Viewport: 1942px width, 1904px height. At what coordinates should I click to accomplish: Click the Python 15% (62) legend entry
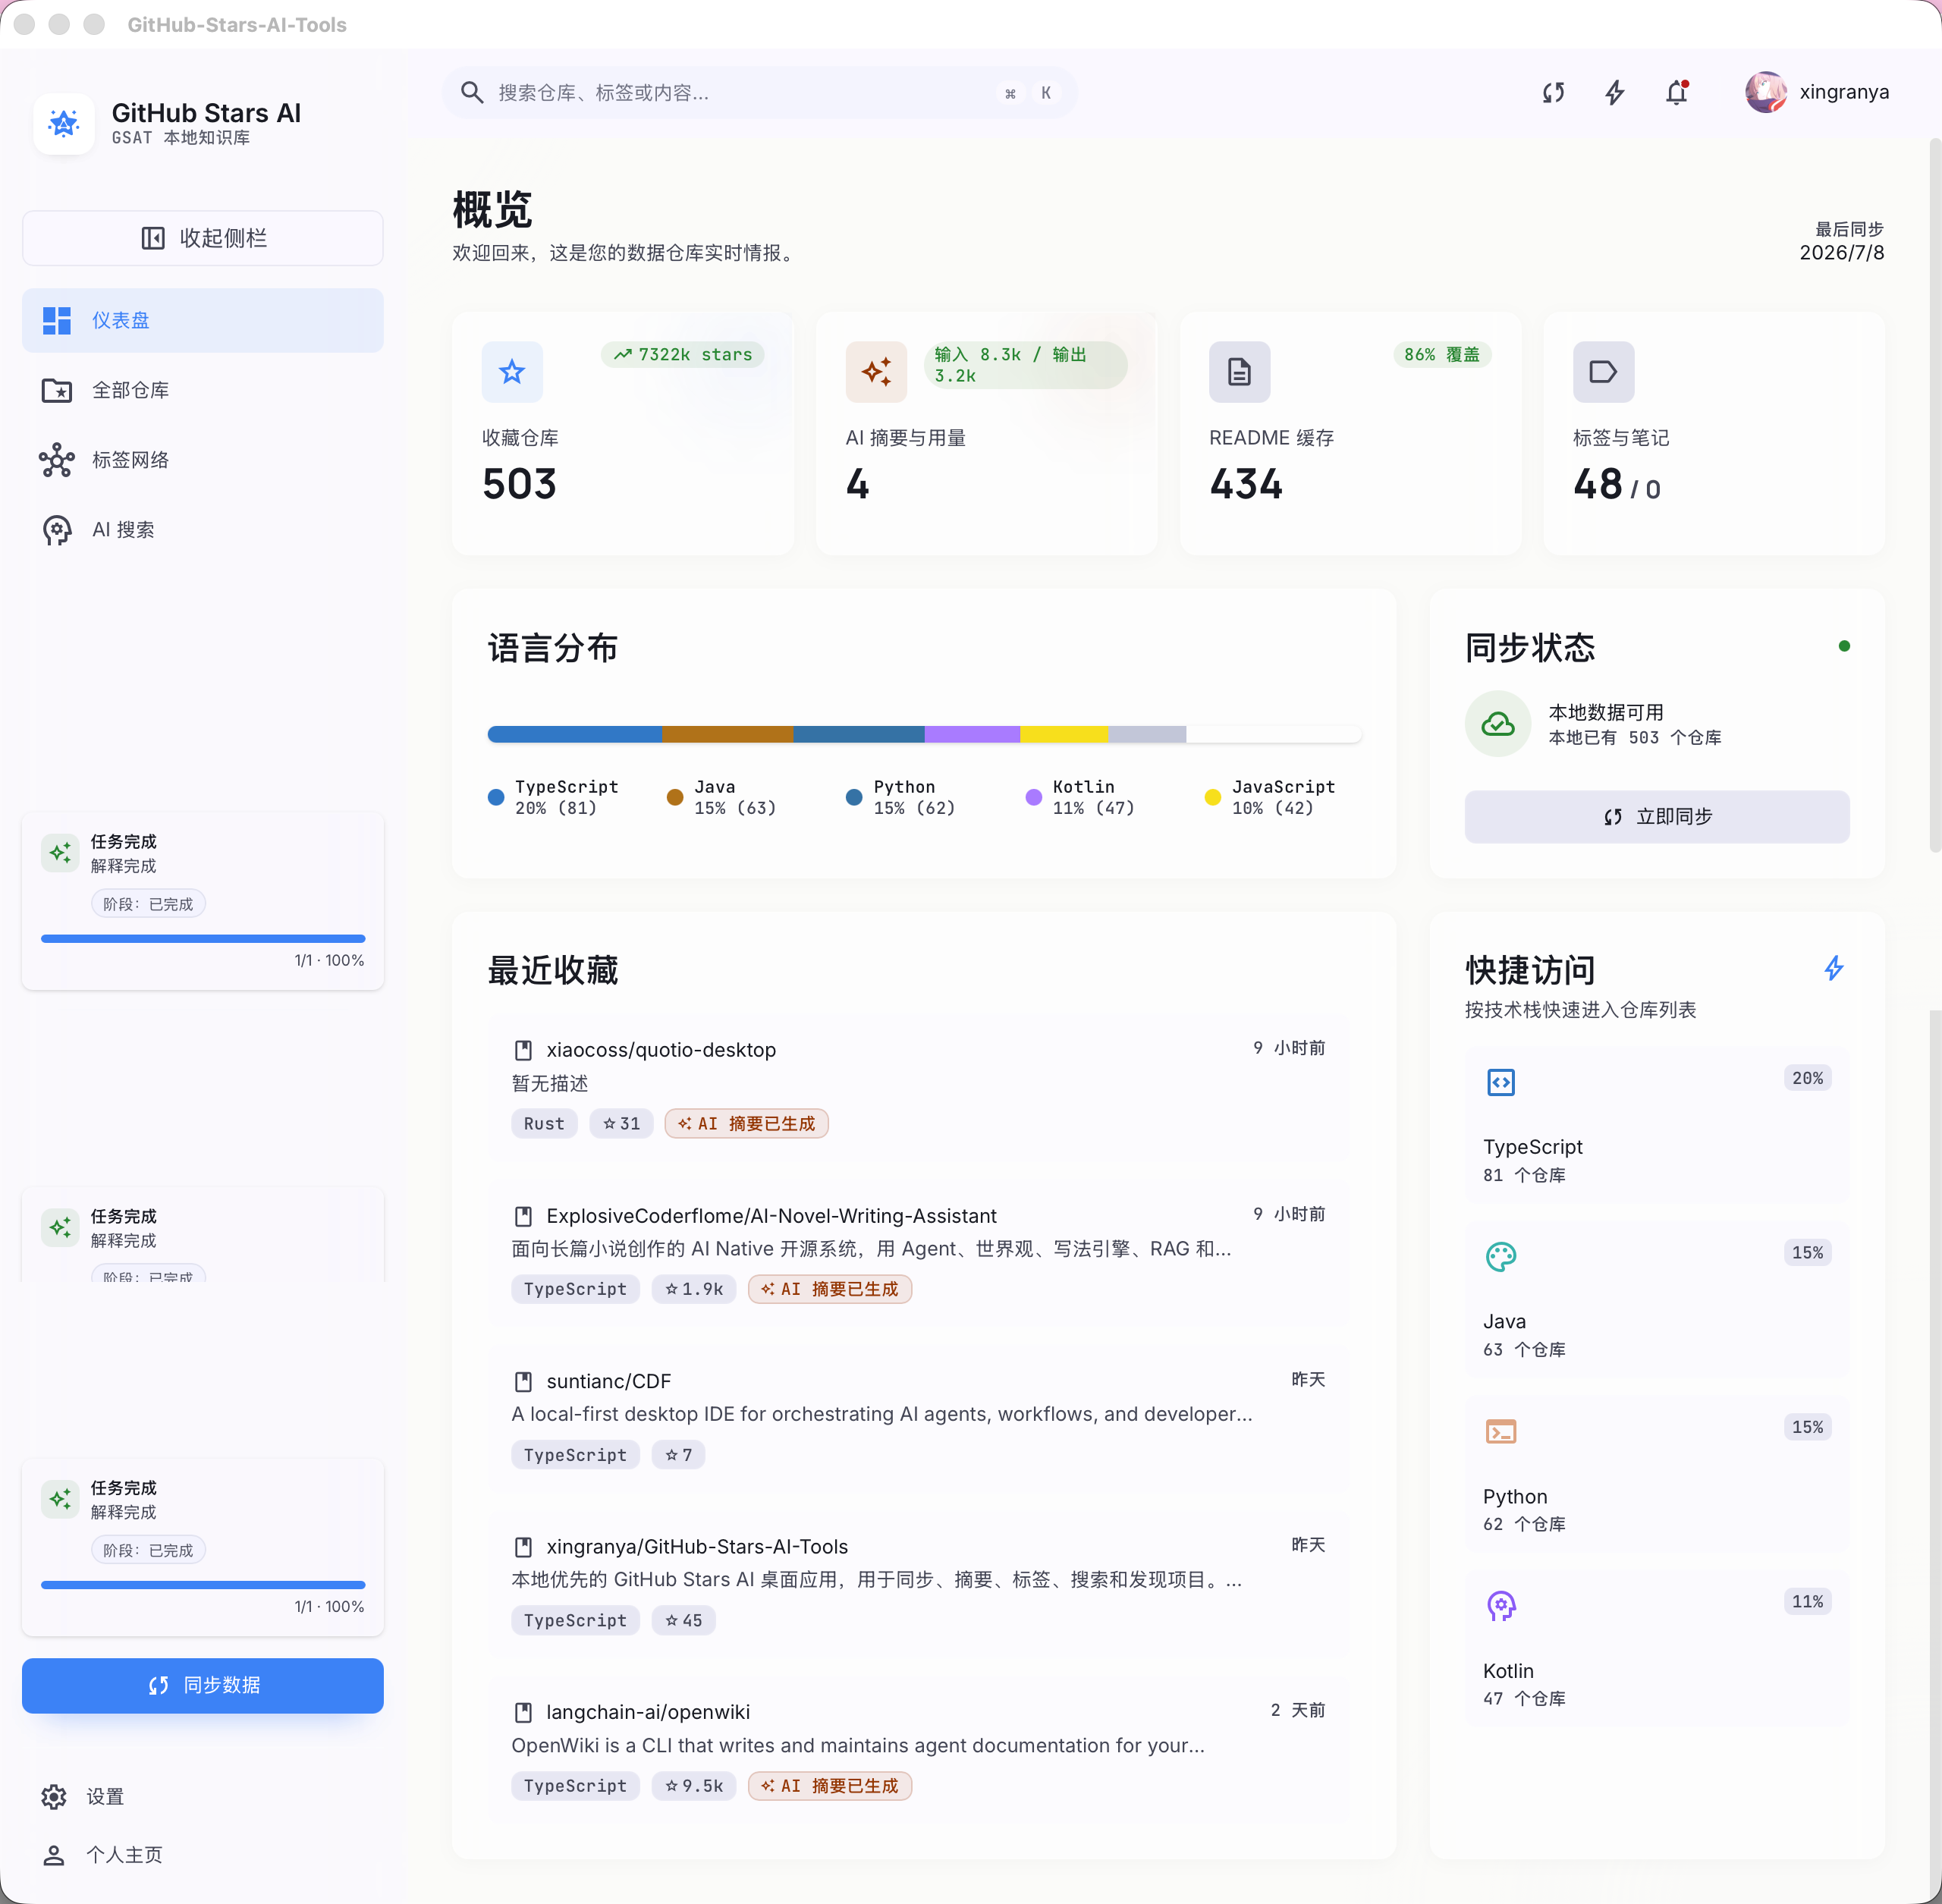click(x=901, y=798)
